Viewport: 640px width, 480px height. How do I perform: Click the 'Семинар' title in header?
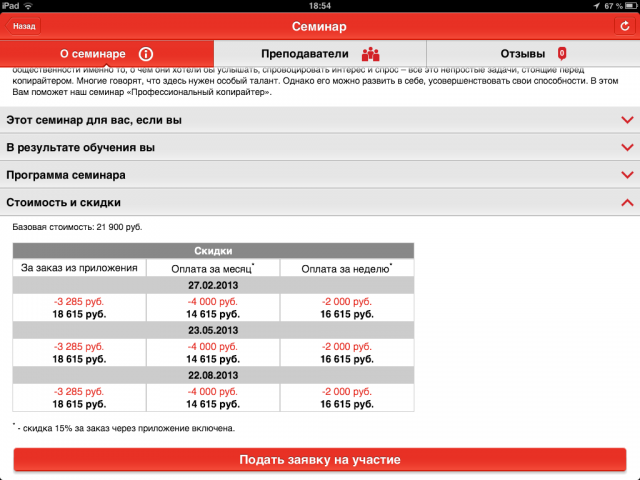click(319, 27)
